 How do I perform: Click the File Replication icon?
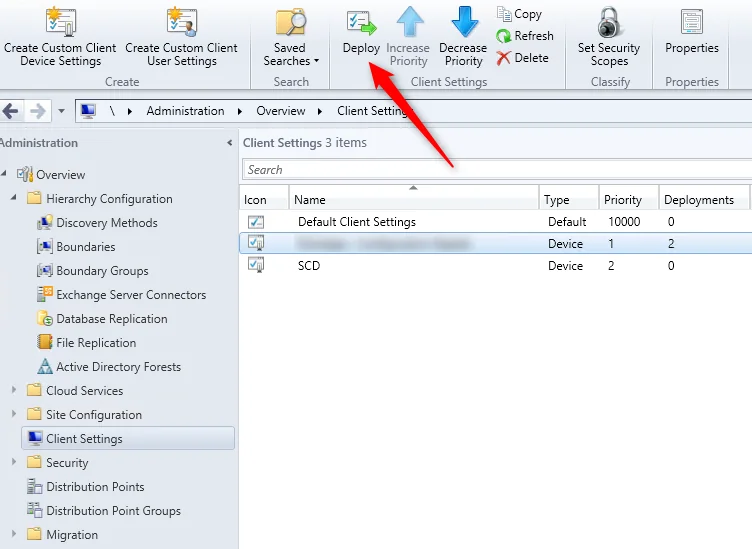pos(45,342)
